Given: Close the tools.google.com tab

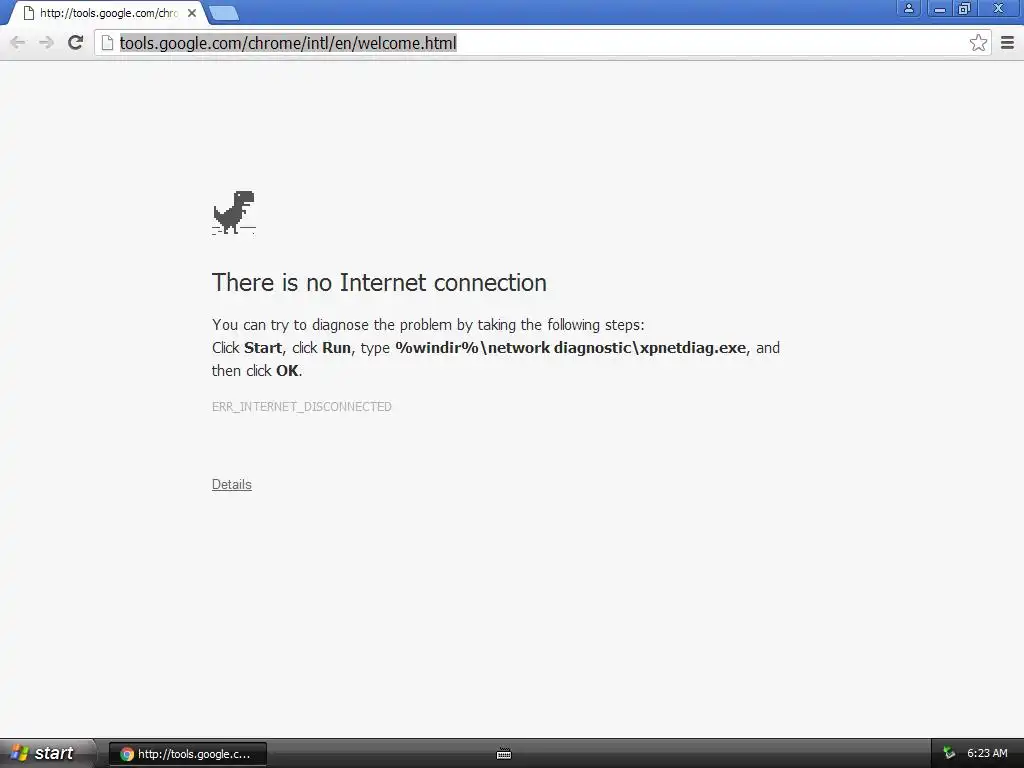Looking at the screenshot, I should pos(192,12).
